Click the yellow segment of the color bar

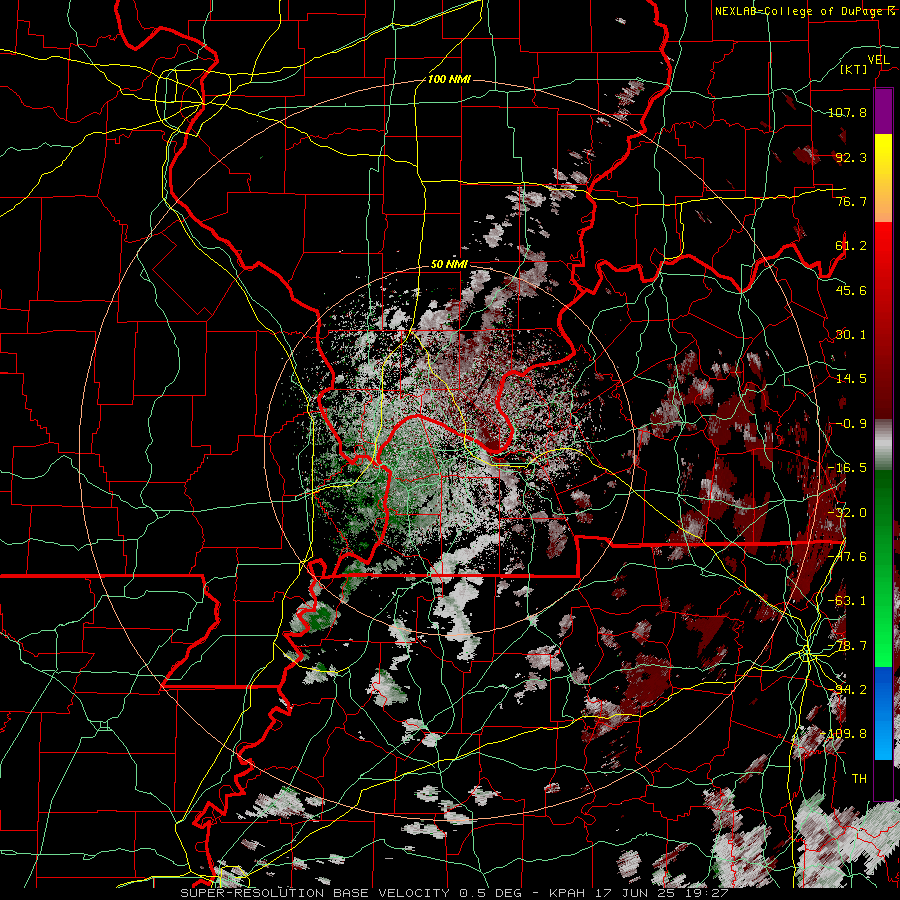tap(883, 178)
